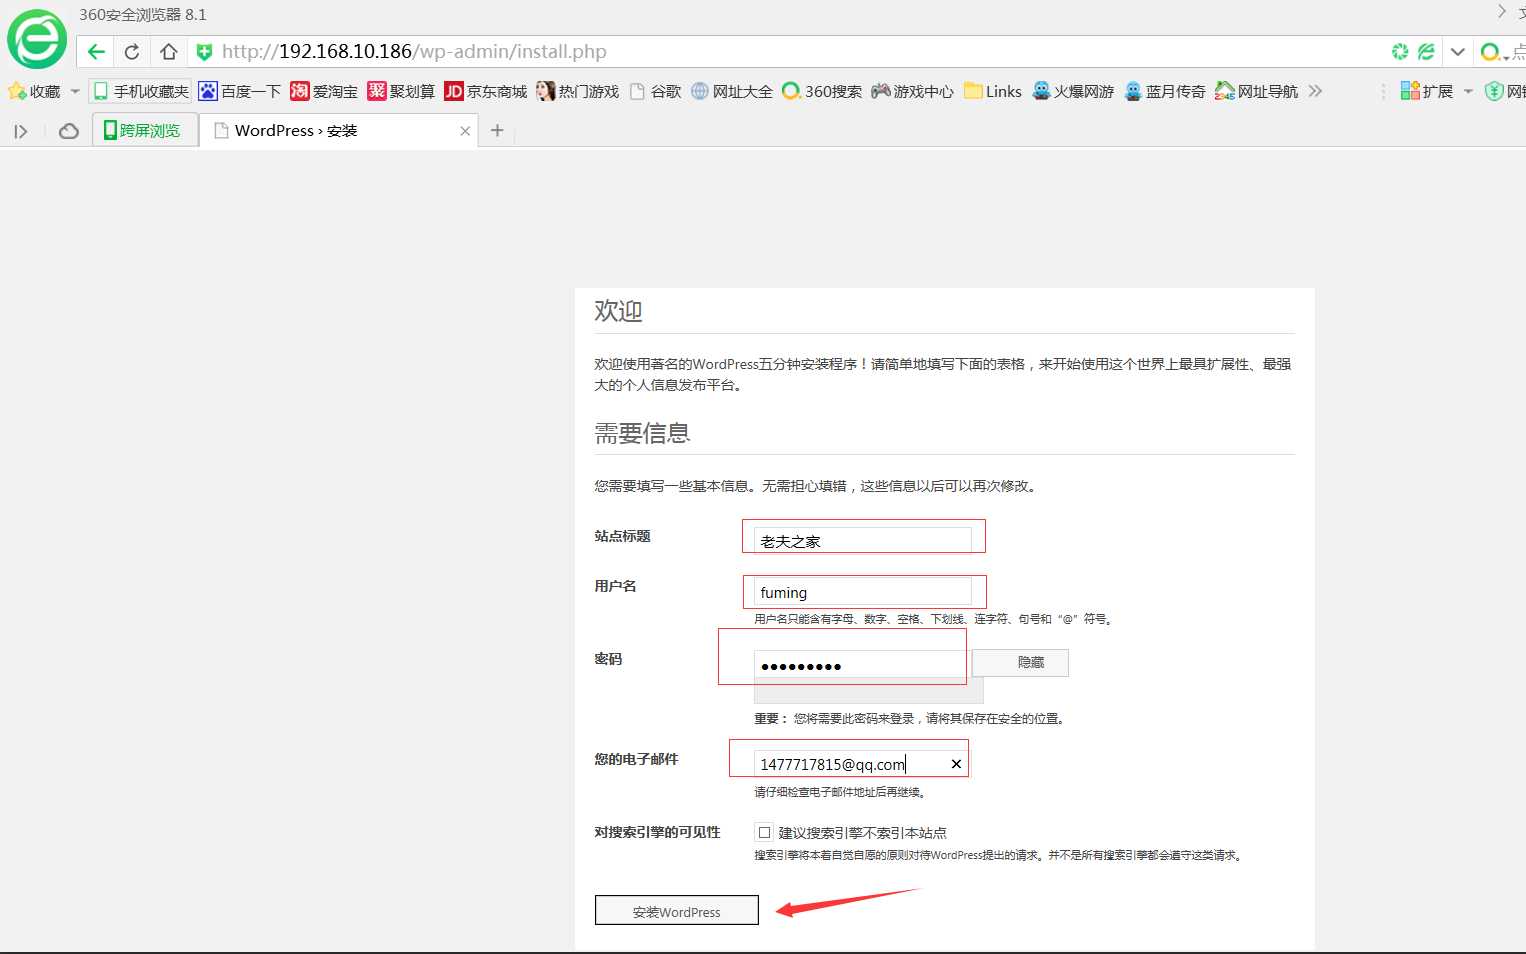Open 手机收藏夹 bookmark

click(141, 91)
